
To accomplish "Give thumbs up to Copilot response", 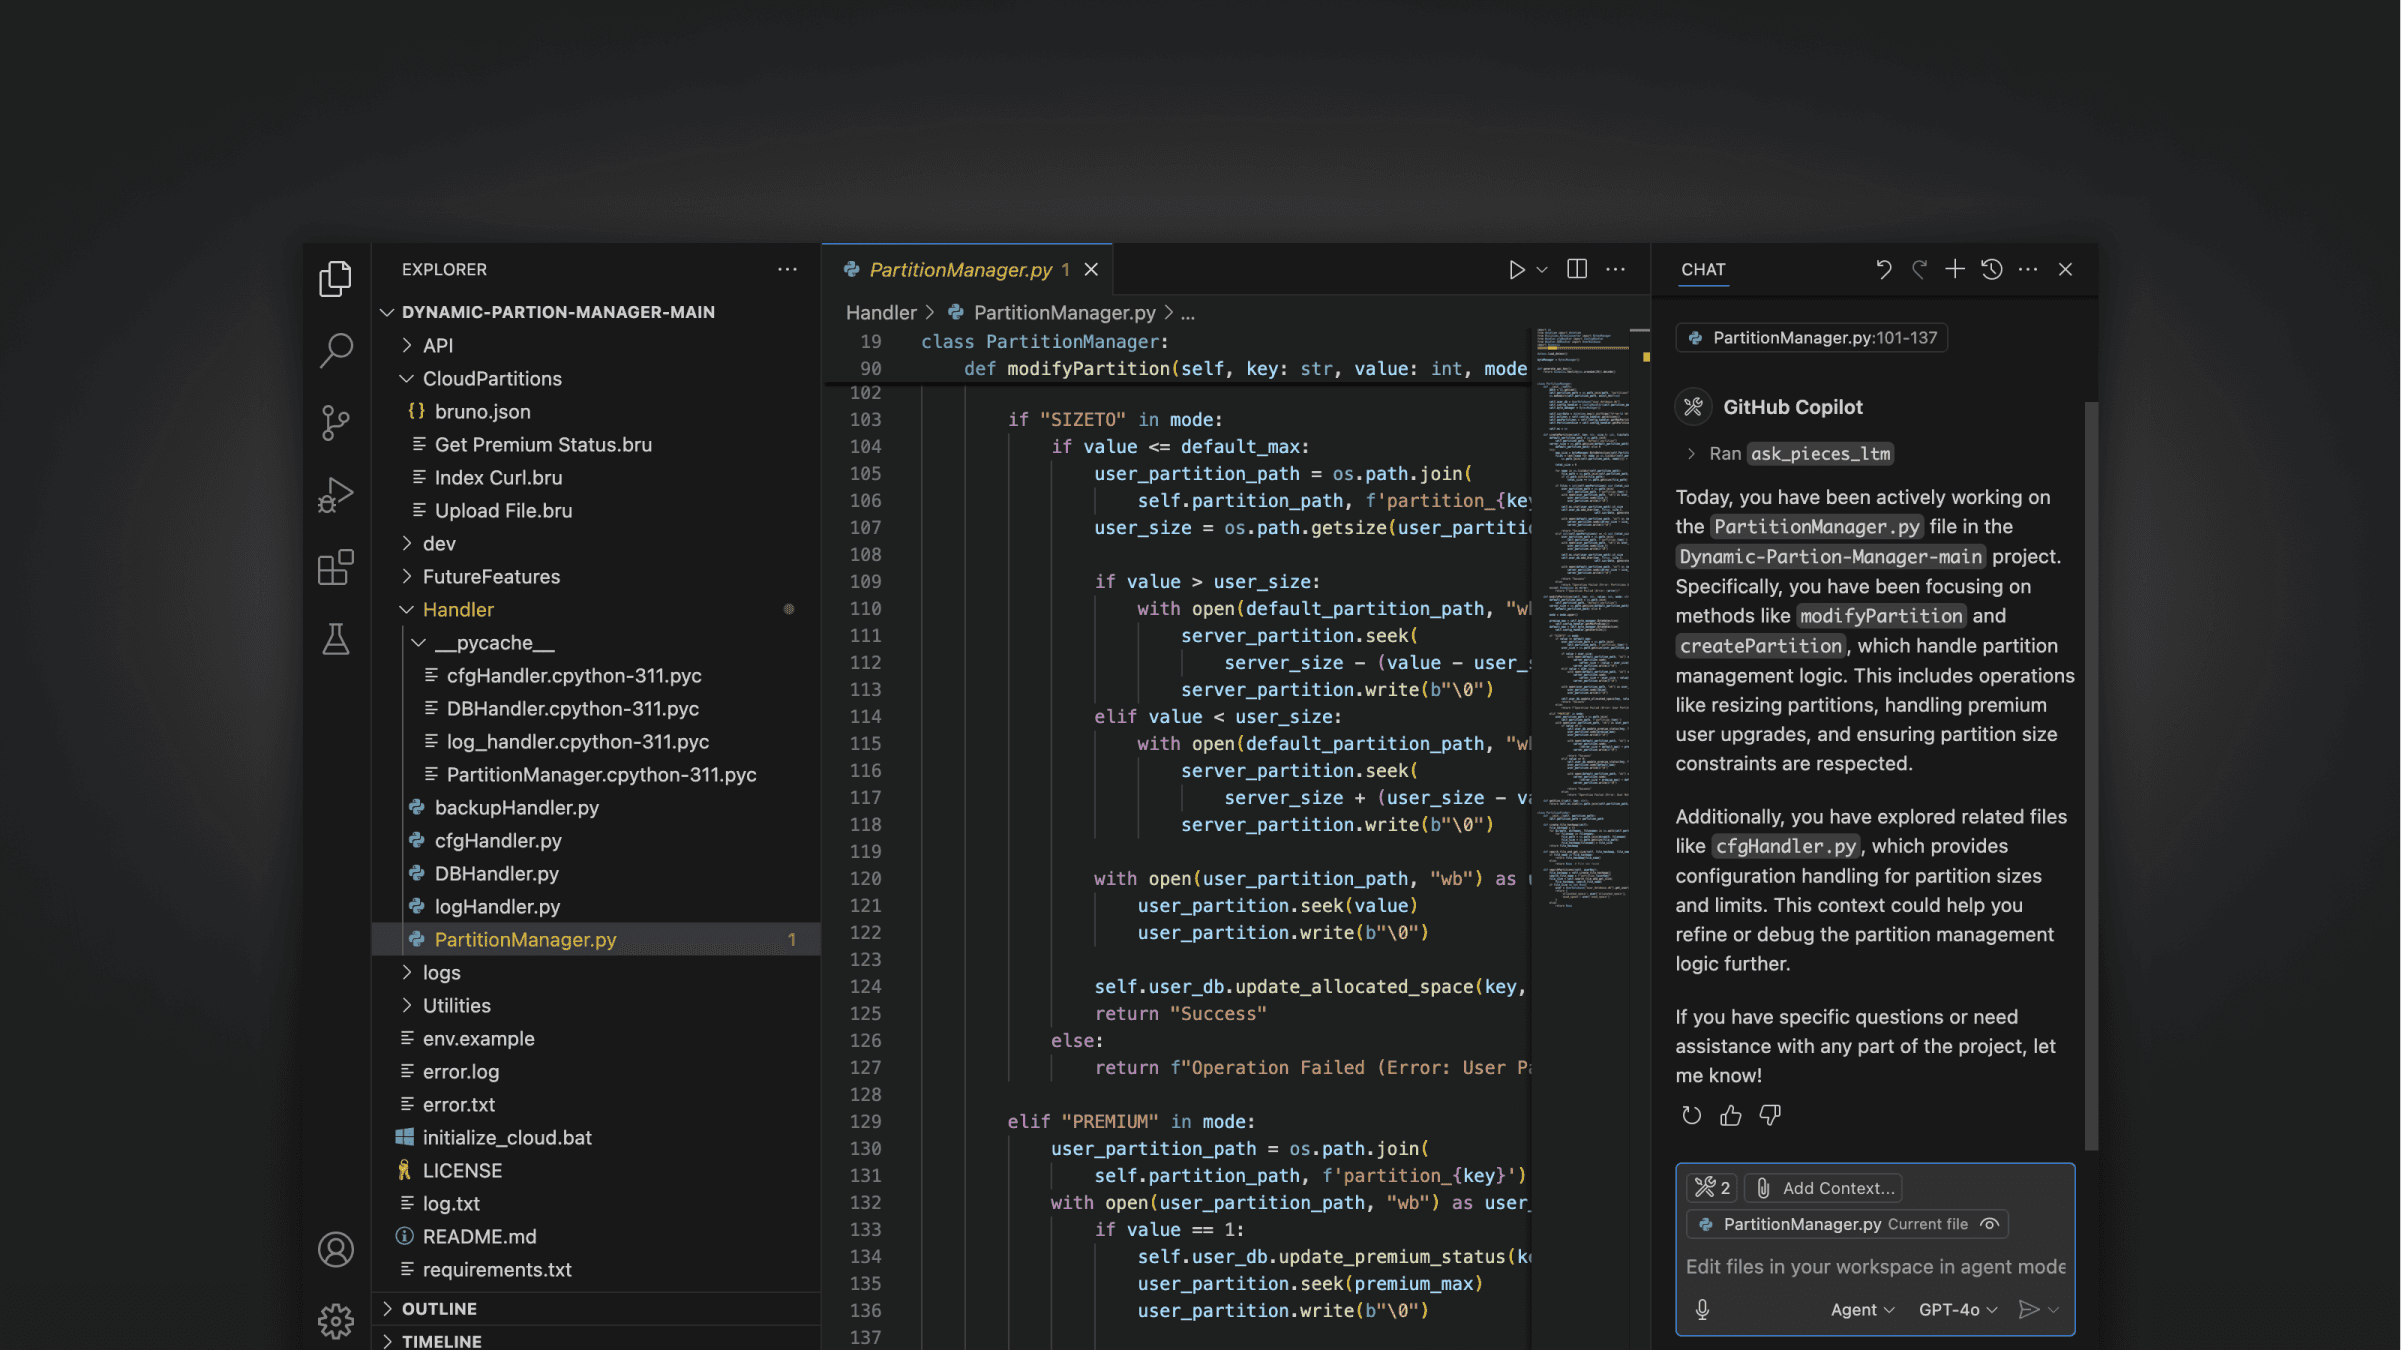I will (1731, 1115).
